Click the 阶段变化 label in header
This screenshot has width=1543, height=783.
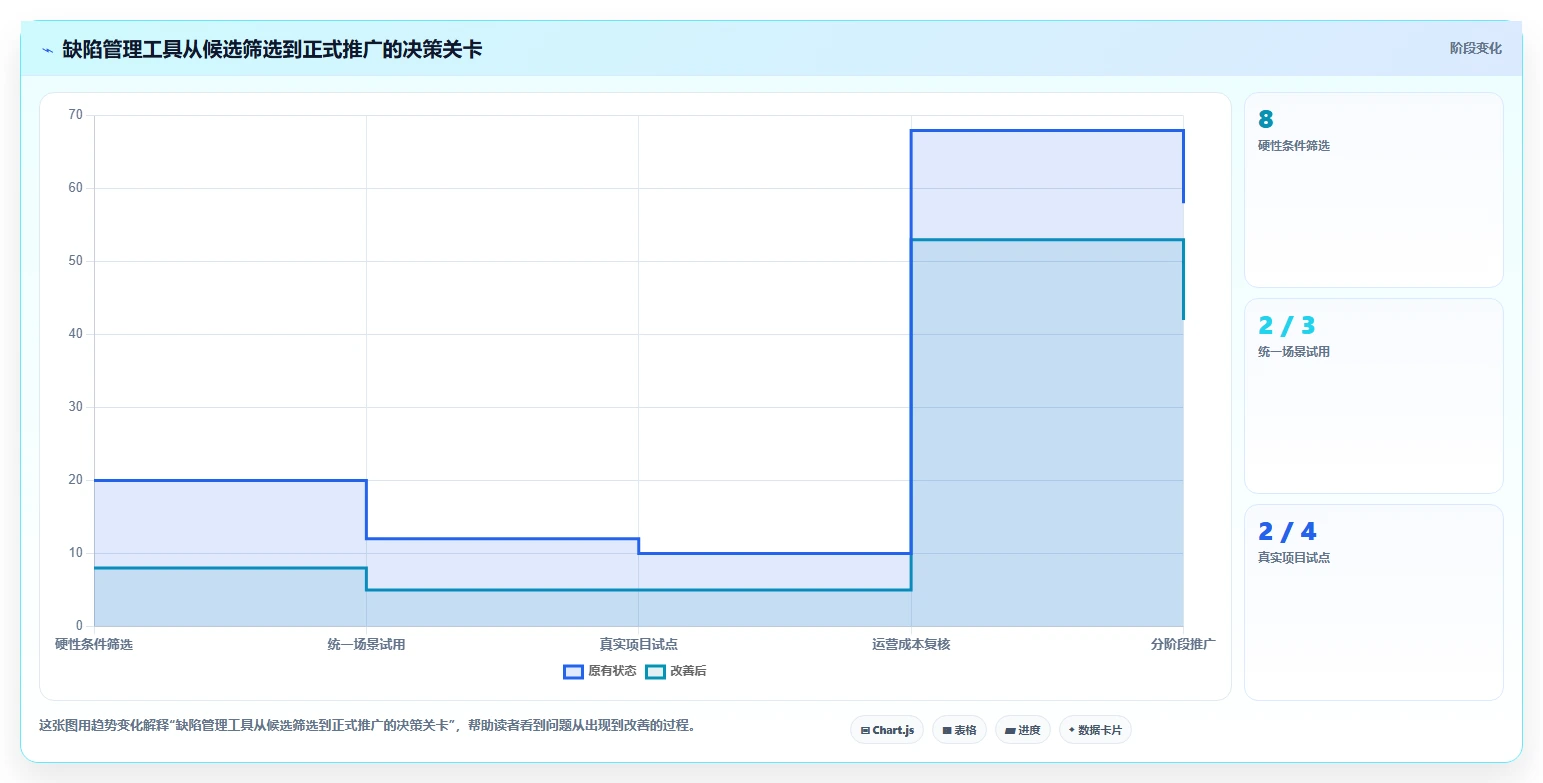coord(1475,48)
